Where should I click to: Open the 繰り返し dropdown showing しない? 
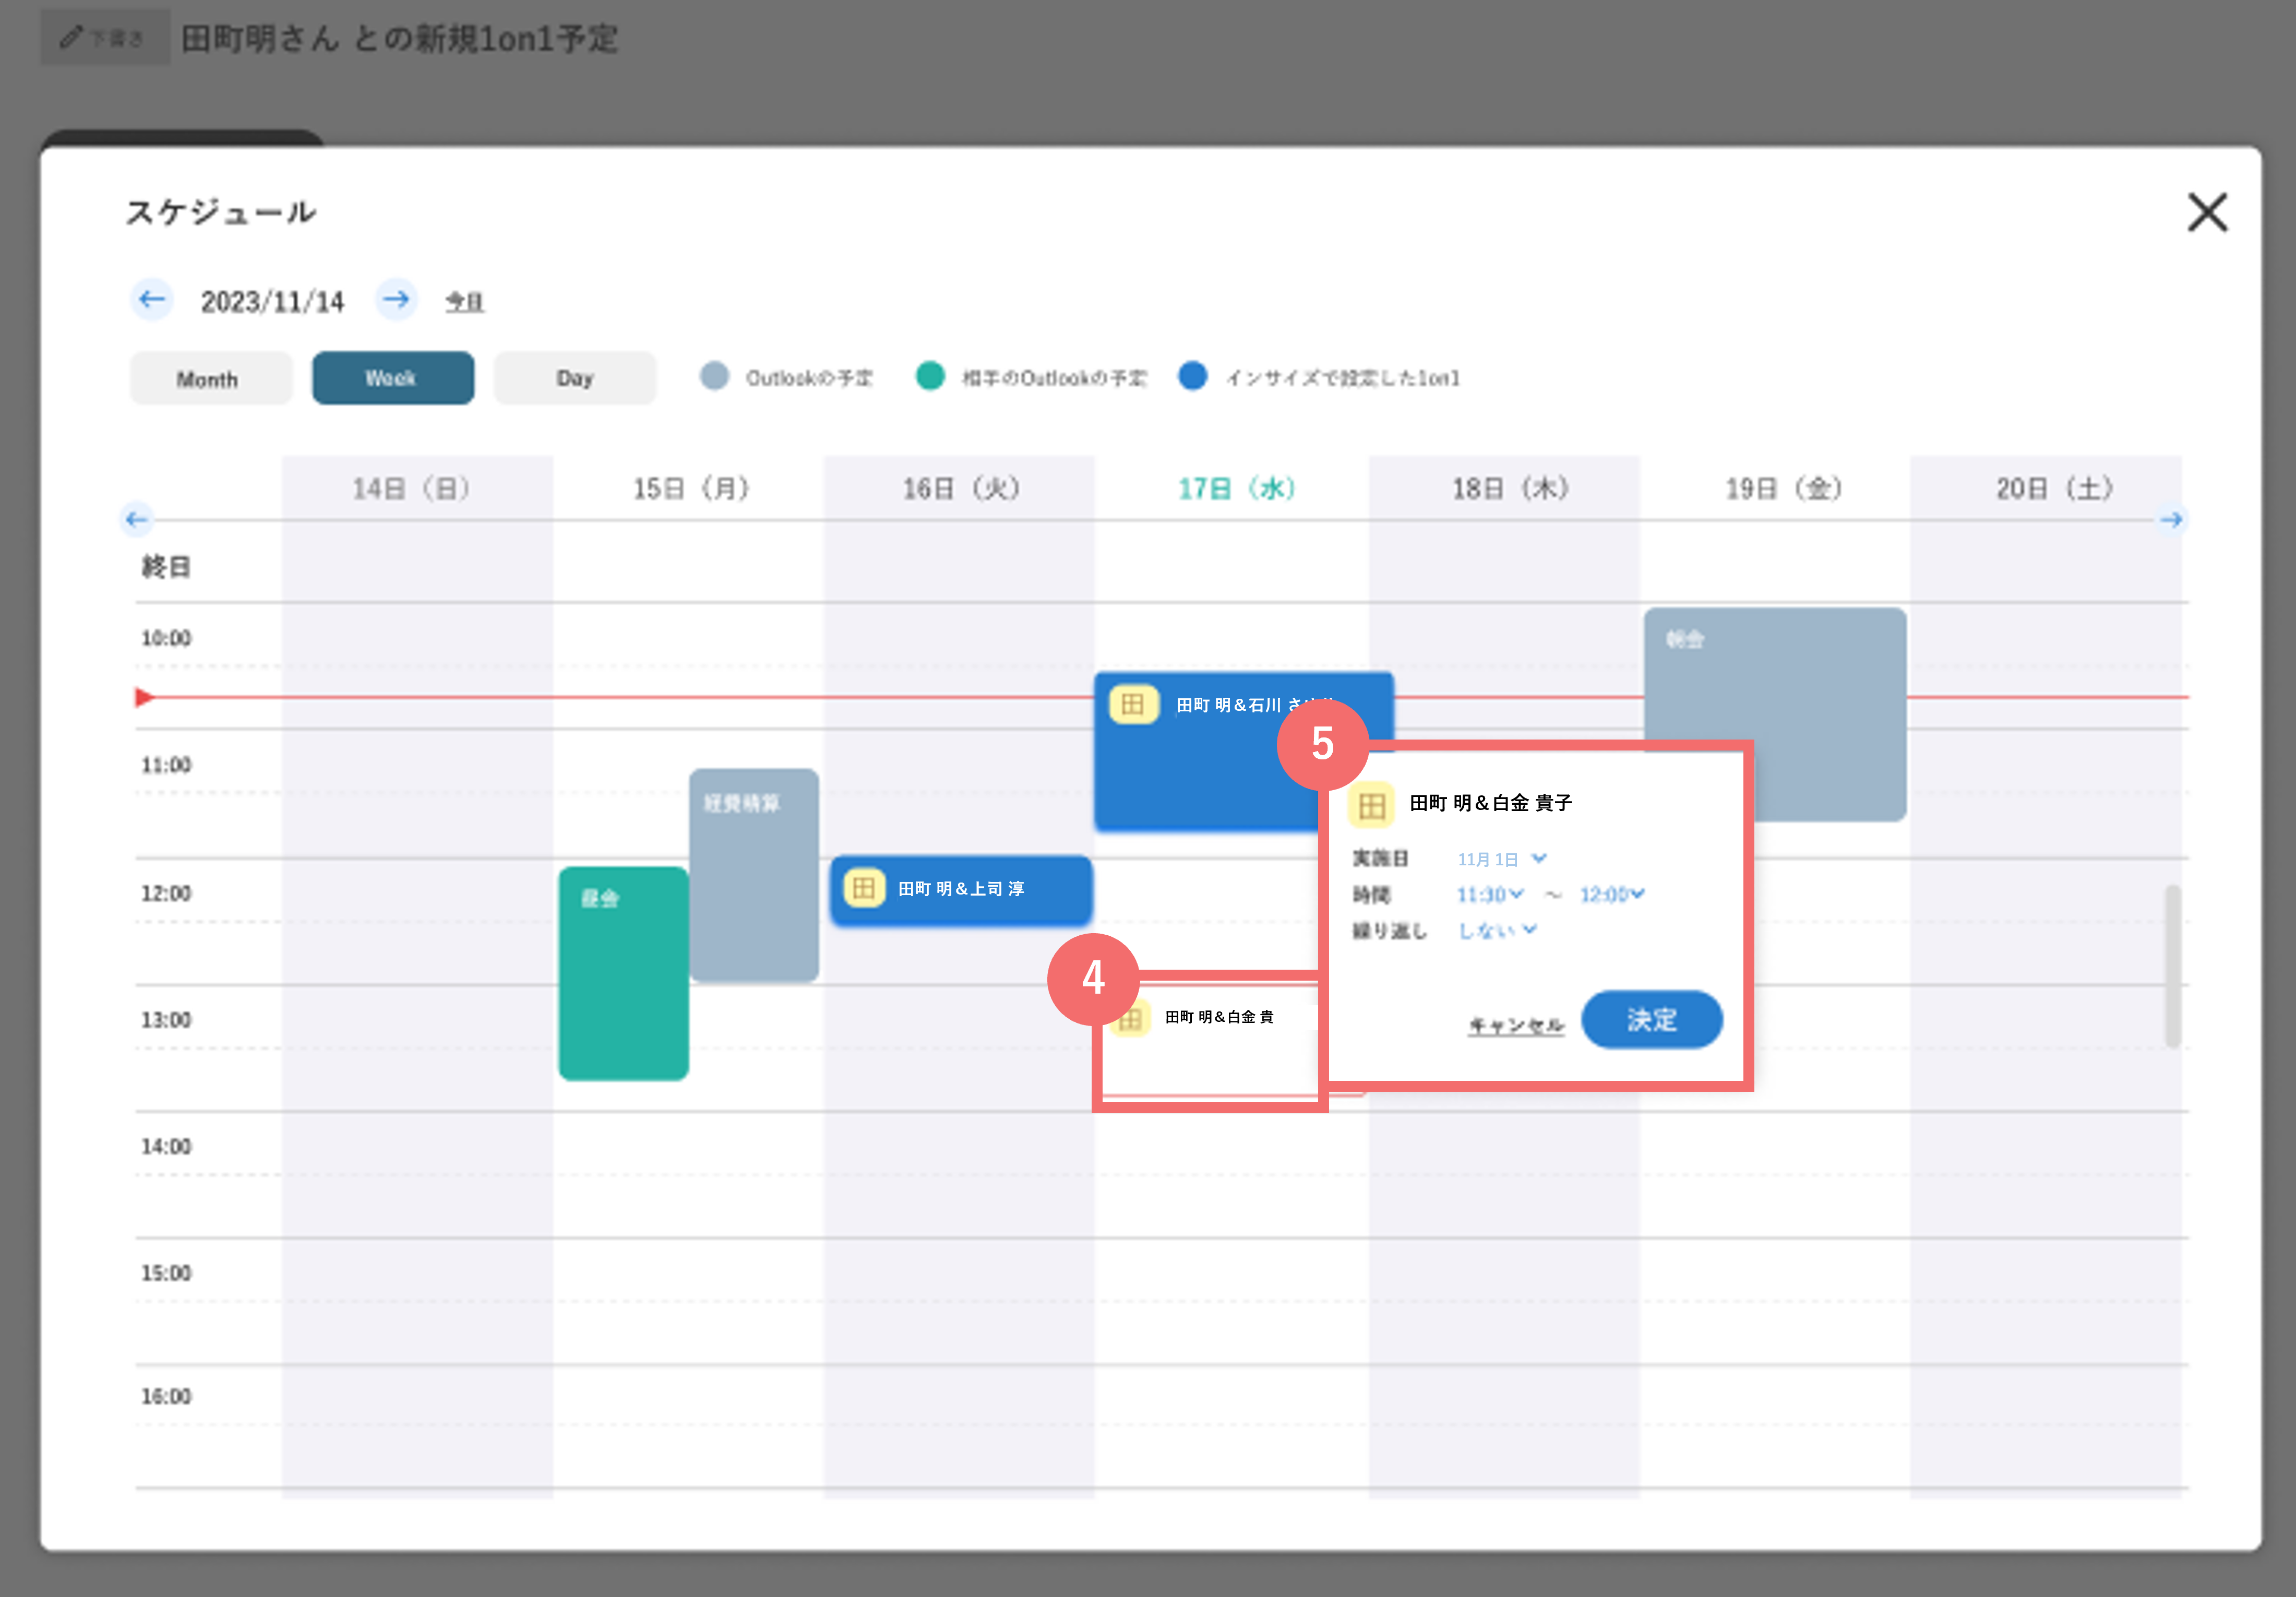pyautogui.click(x=1497, y=930)
